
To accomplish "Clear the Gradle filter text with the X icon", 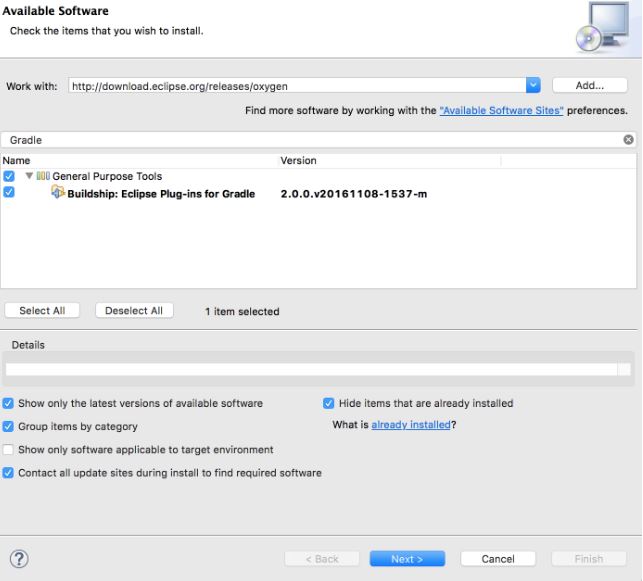I will [x=628, y=139].
